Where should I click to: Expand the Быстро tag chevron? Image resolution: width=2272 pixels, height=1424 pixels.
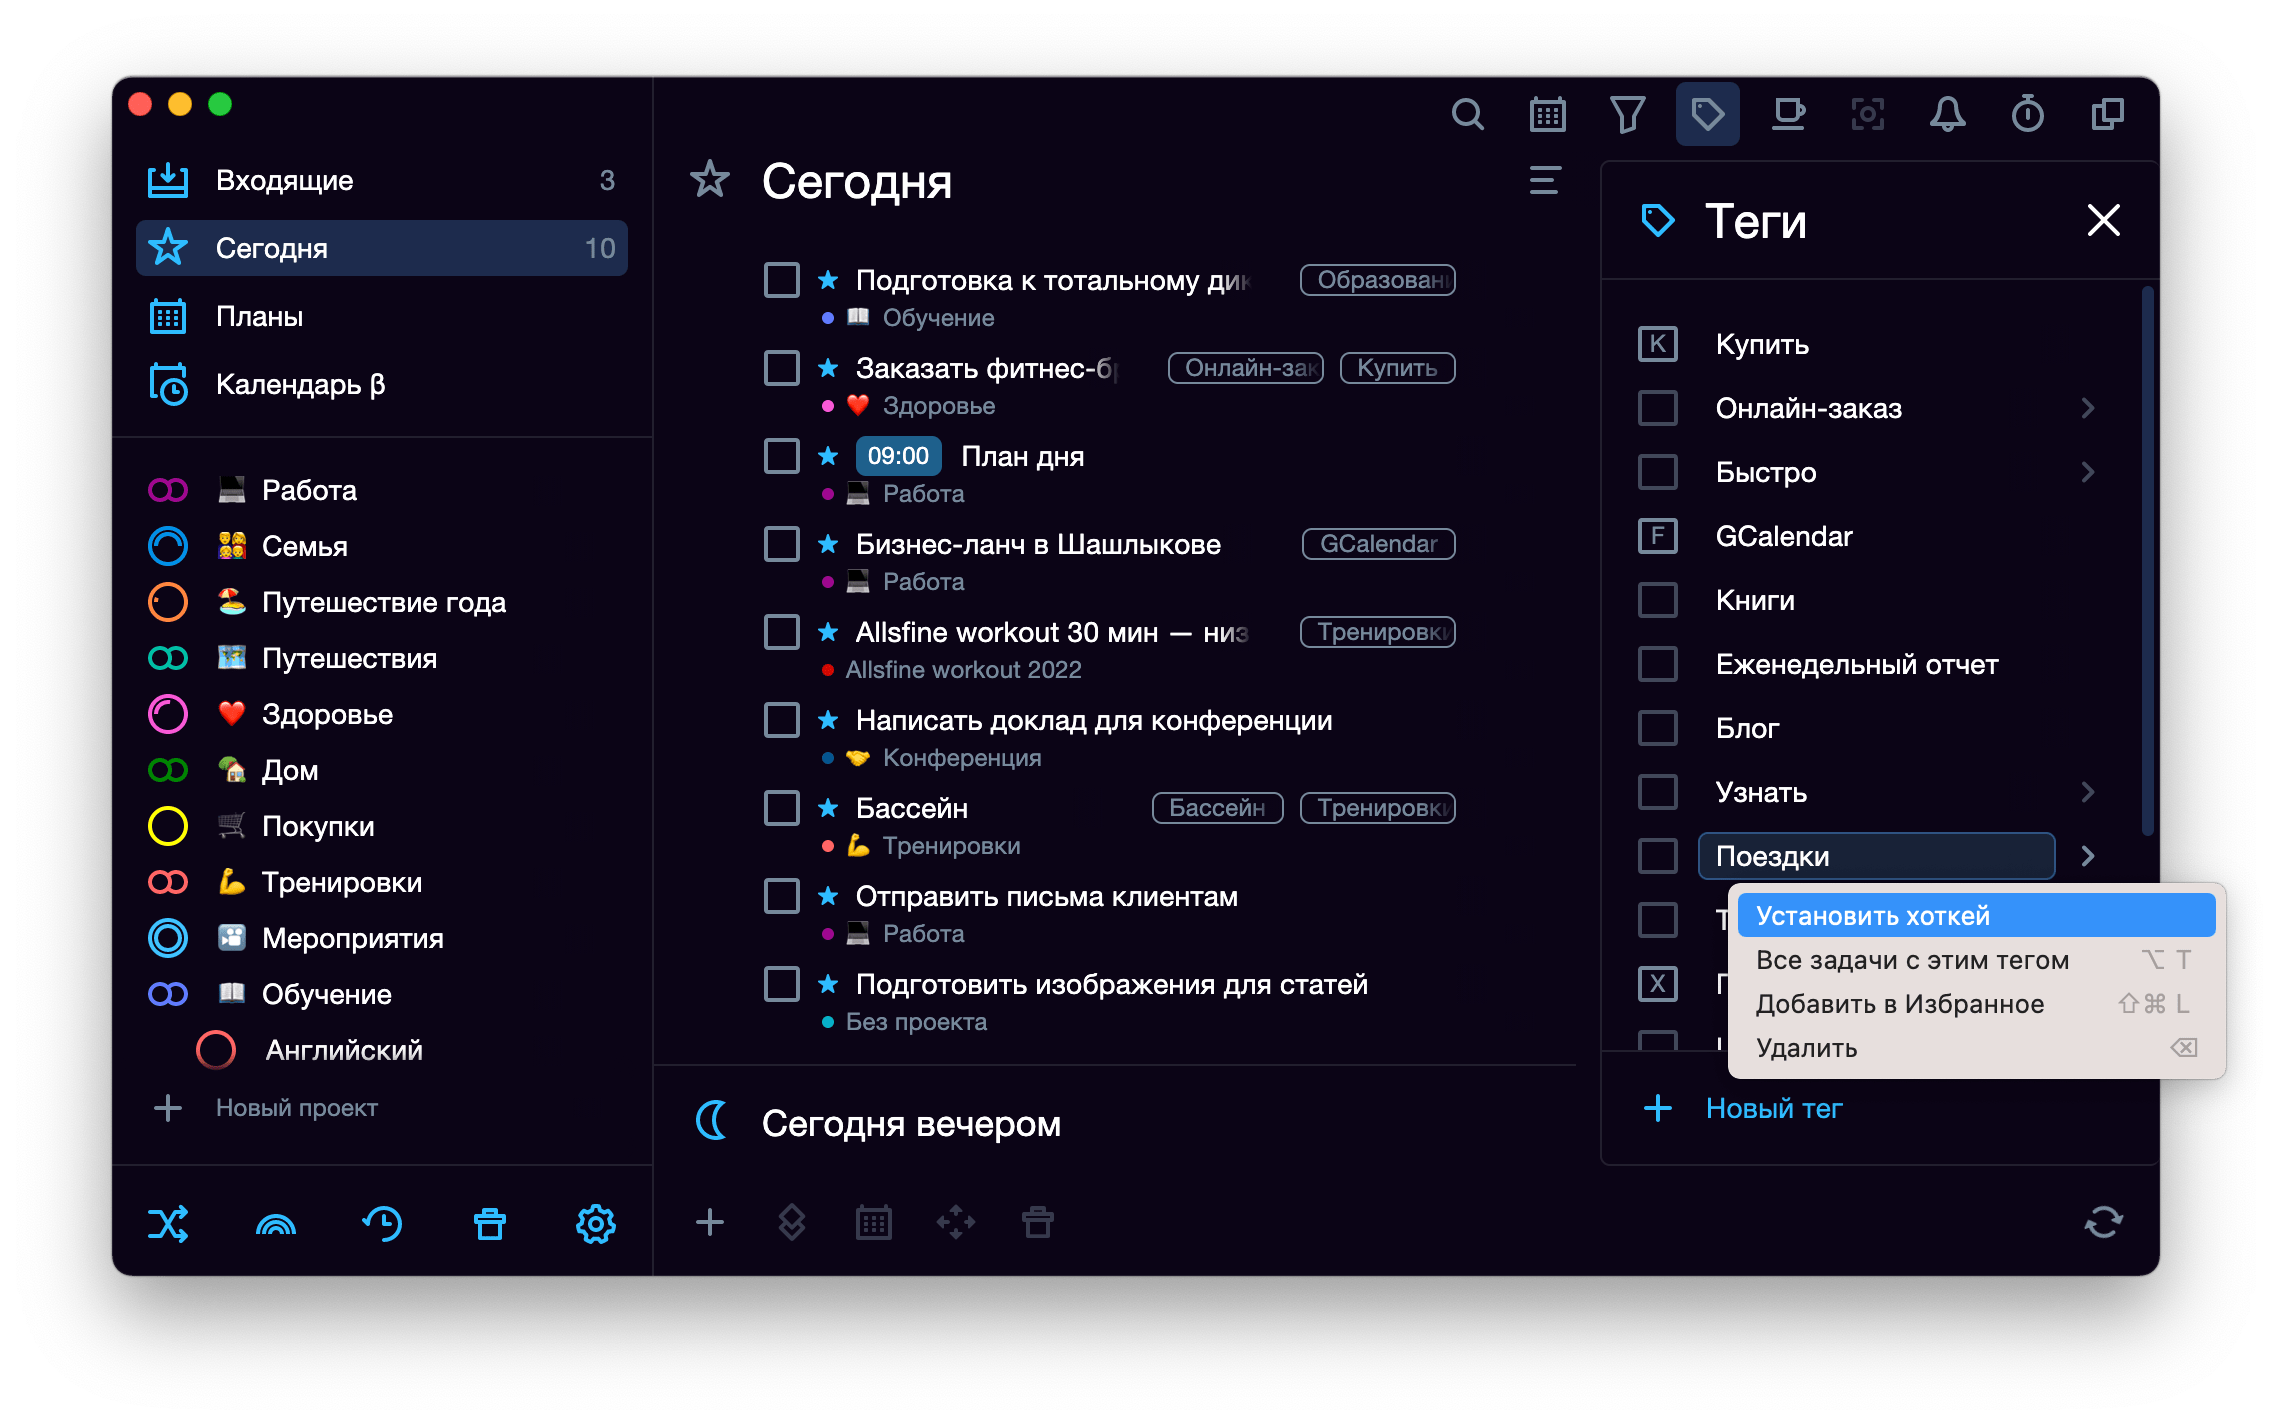click(2088, 472)
